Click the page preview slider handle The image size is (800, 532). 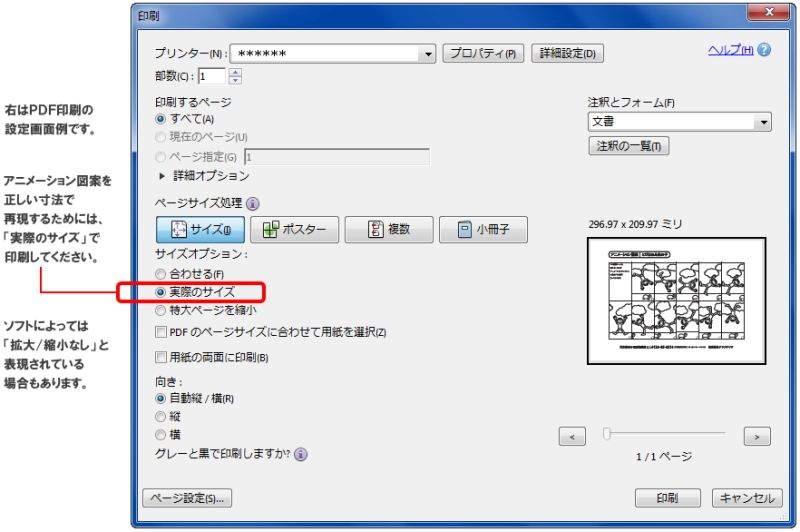pos(606,434)
